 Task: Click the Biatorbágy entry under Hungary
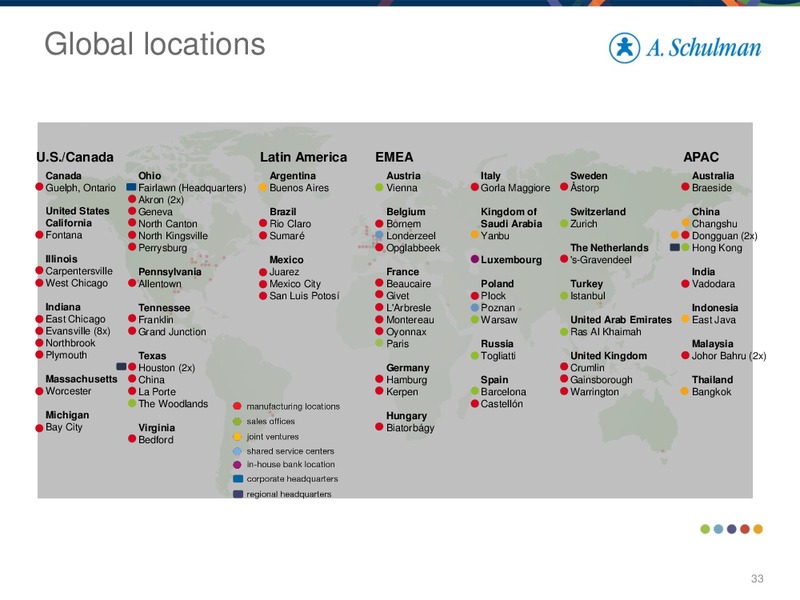point(410,428)
